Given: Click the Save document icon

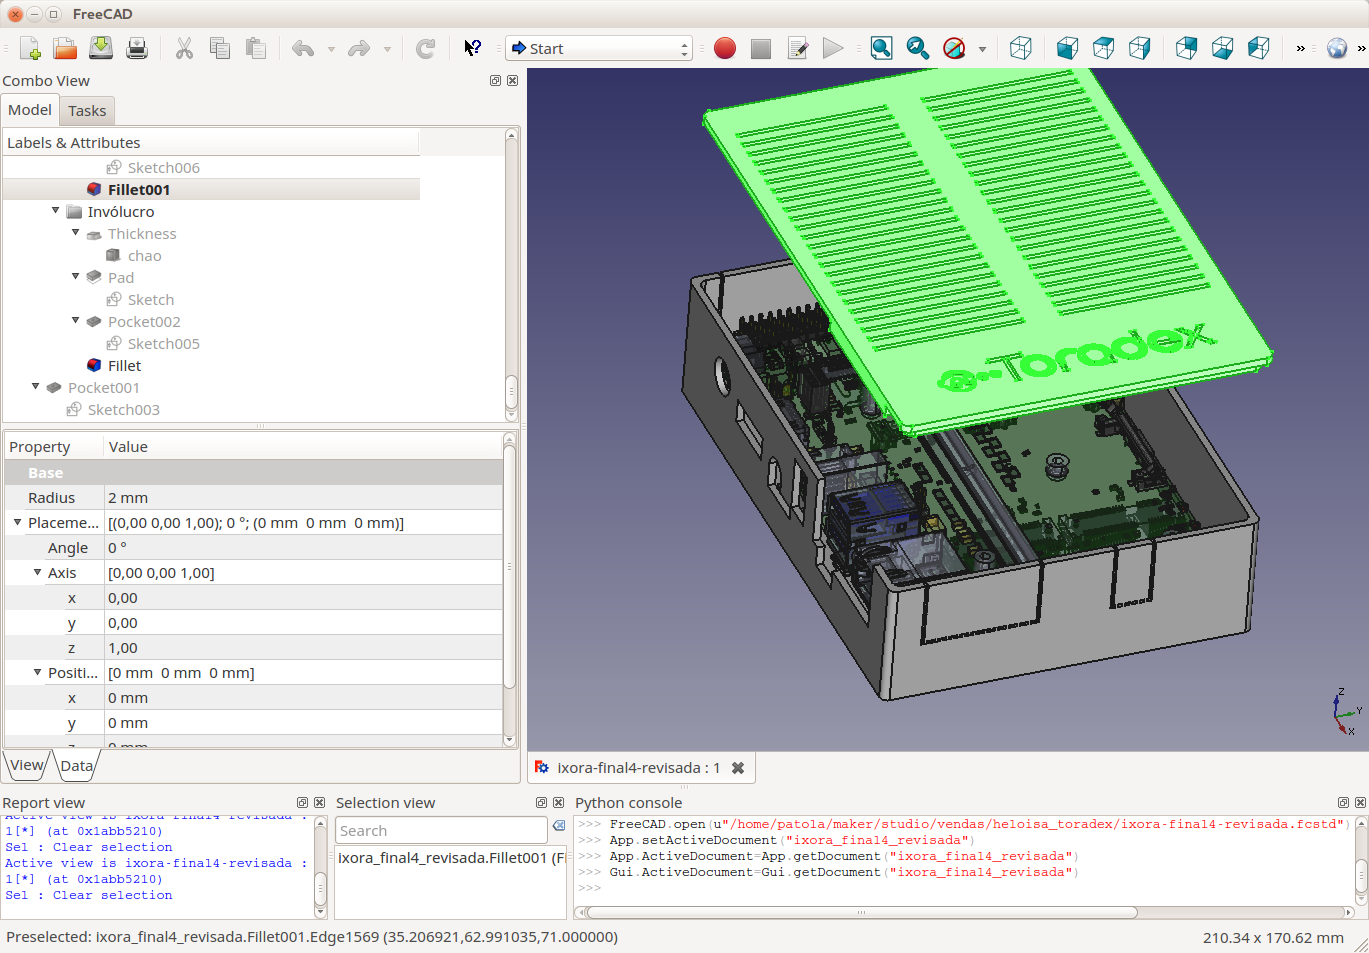Looking at the screenshot, I should pos(101,48).
